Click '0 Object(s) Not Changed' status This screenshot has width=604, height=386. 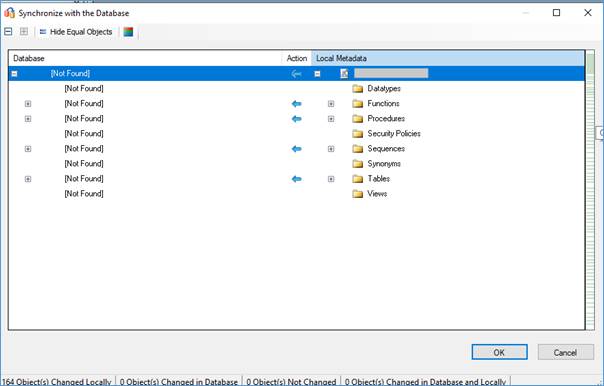[291, 382]
